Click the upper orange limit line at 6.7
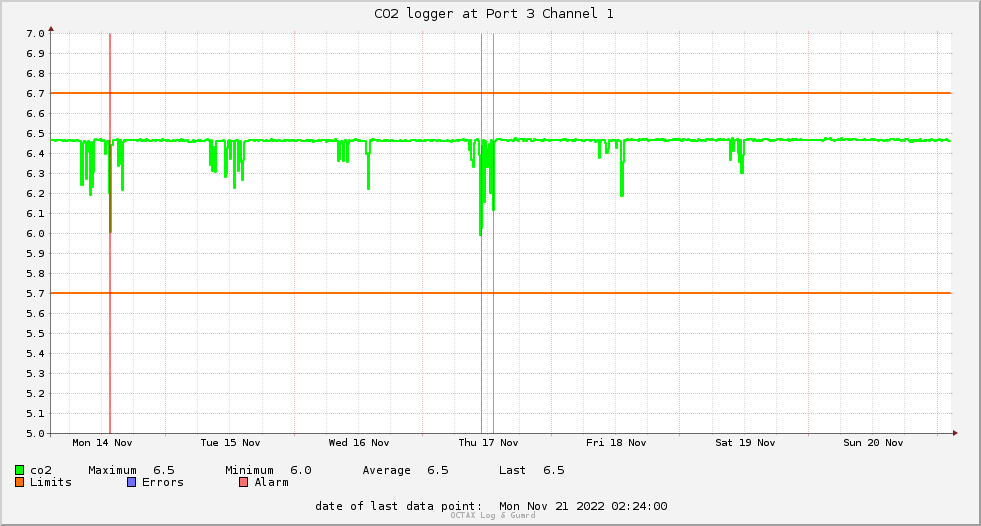This screenshot has height=526, width=981. click(501, 93)
